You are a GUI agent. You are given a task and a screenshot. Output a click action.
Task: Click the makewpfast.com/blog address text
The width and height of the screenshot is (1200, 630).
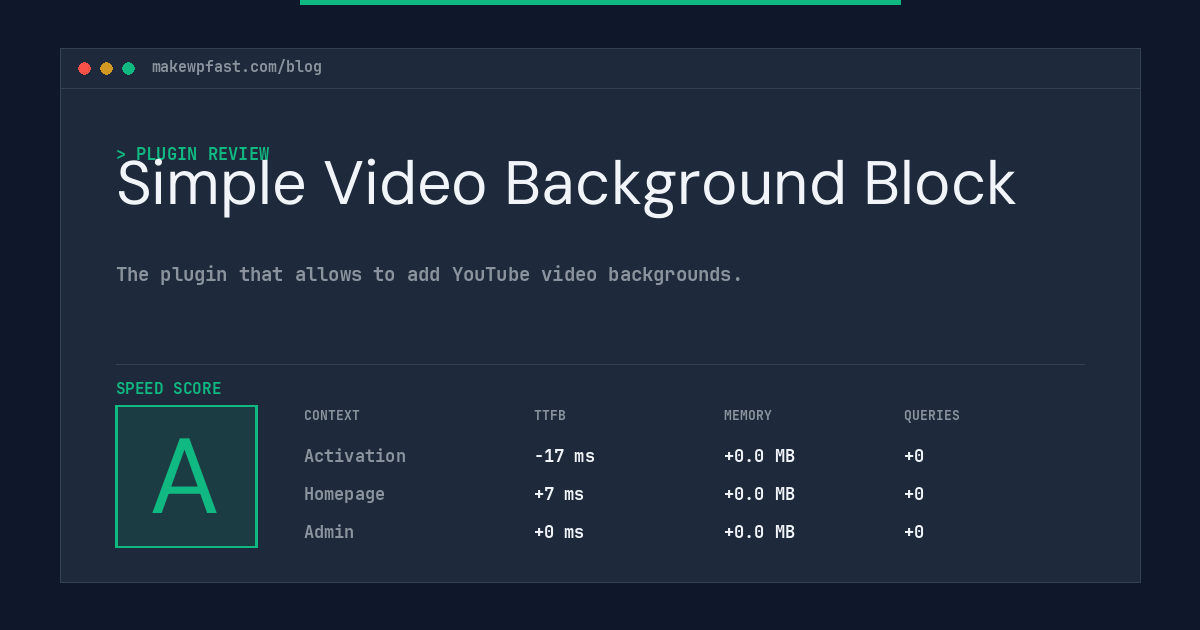coord(237,67)
